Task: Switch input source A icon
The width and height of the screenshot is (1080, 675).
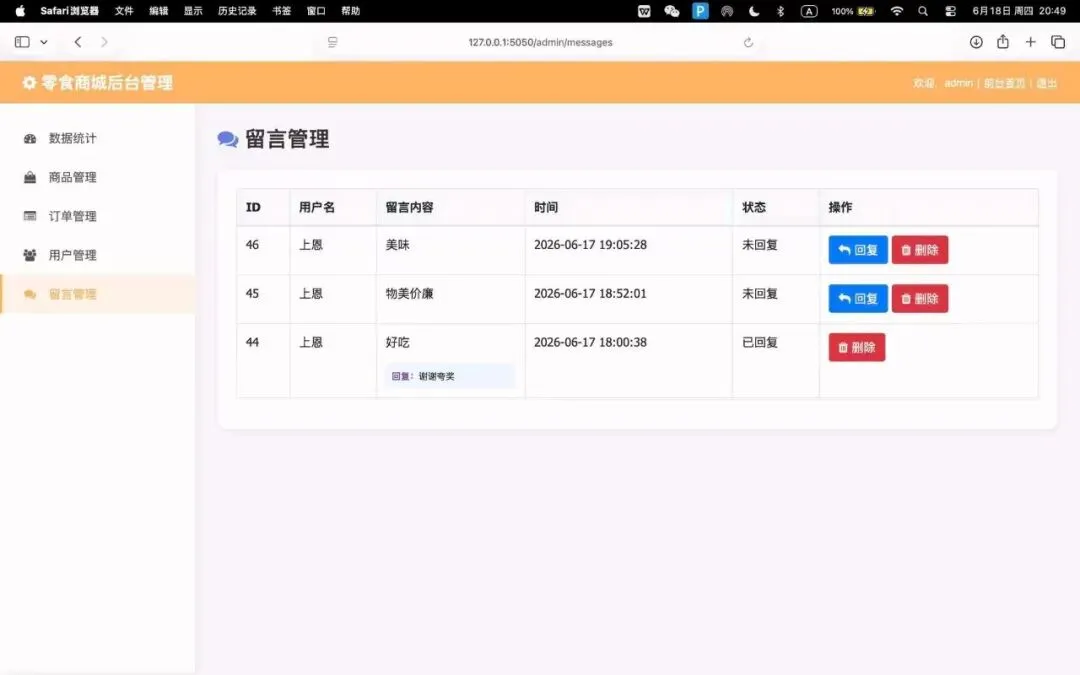Action: point(809,10)
